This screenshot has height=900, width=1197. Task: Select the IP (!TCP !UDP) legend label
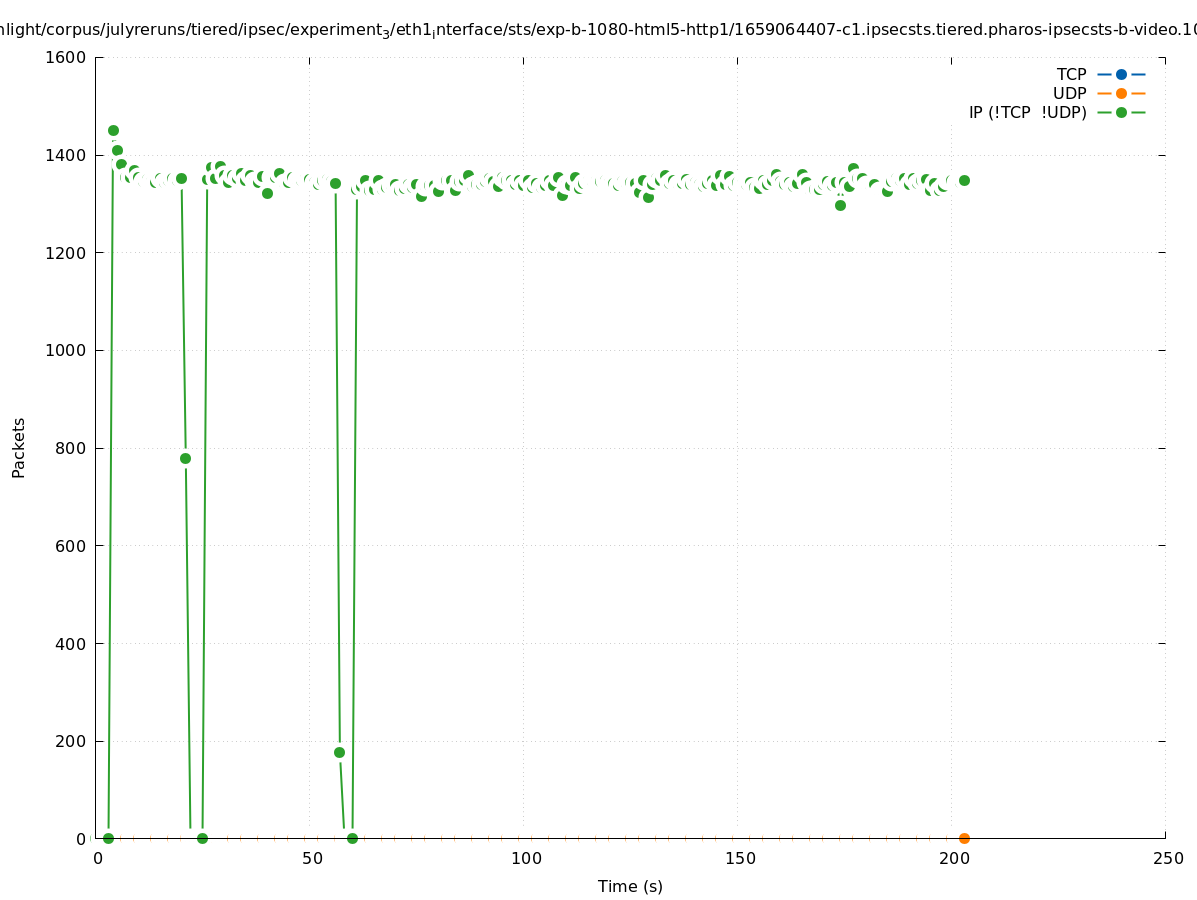[1027, 112]
